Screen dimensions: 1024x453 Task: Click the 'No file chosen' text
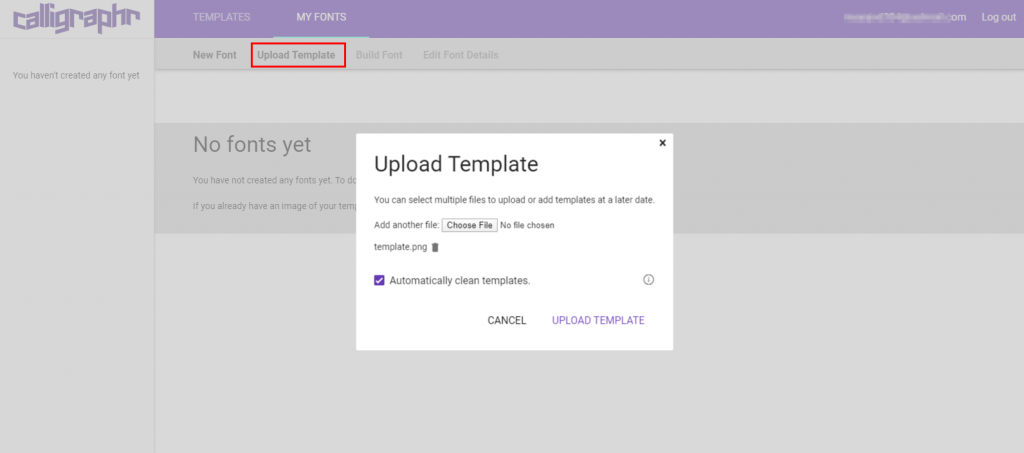(x=527, y=225)
